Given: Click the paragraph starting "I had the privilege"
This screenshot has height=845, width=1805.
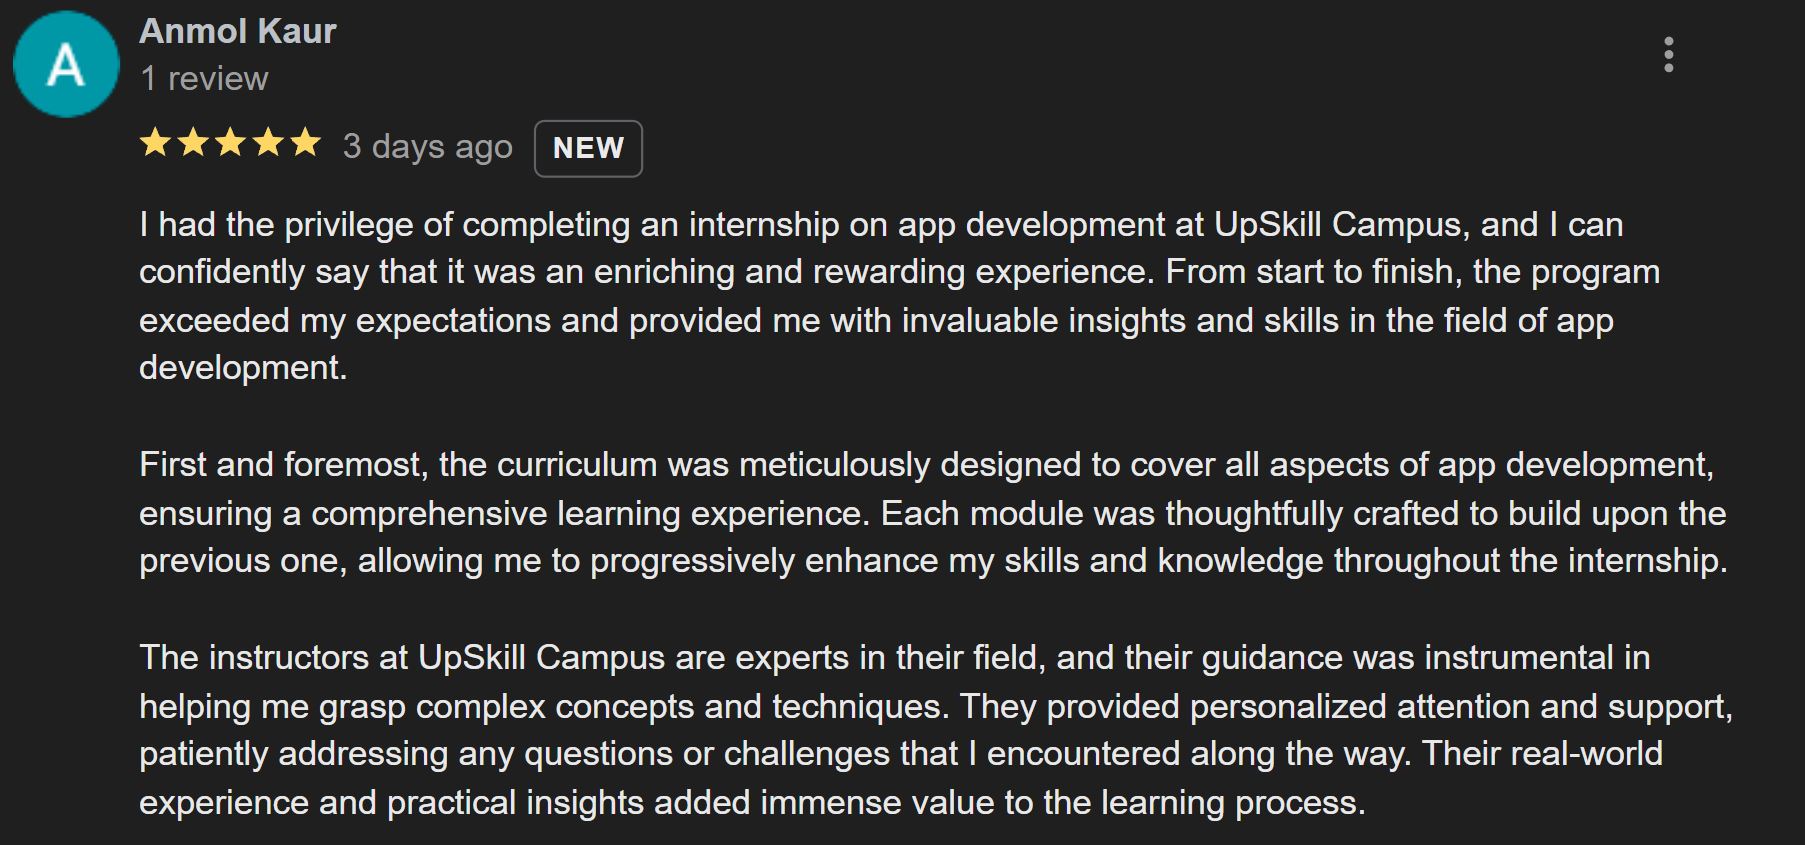Looking at the screenshot, I should point(880,296).
